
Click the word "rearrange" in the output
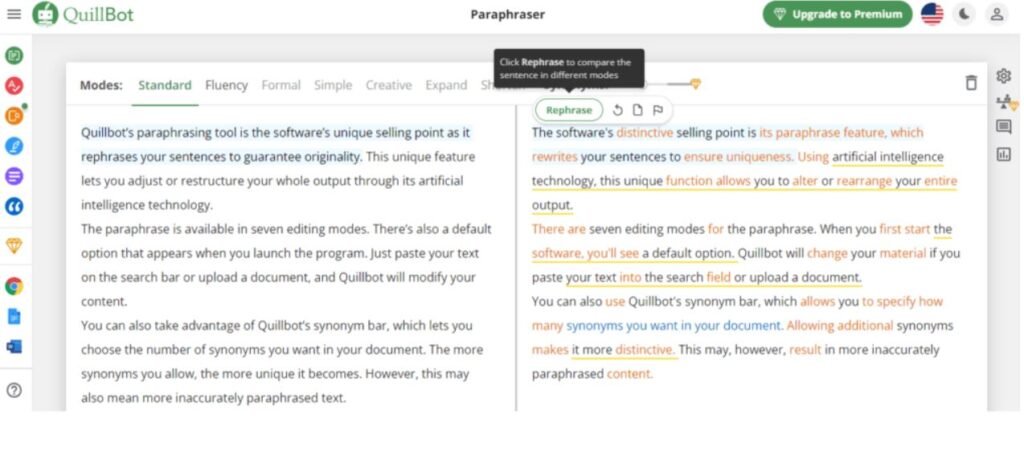pos(864,181)
